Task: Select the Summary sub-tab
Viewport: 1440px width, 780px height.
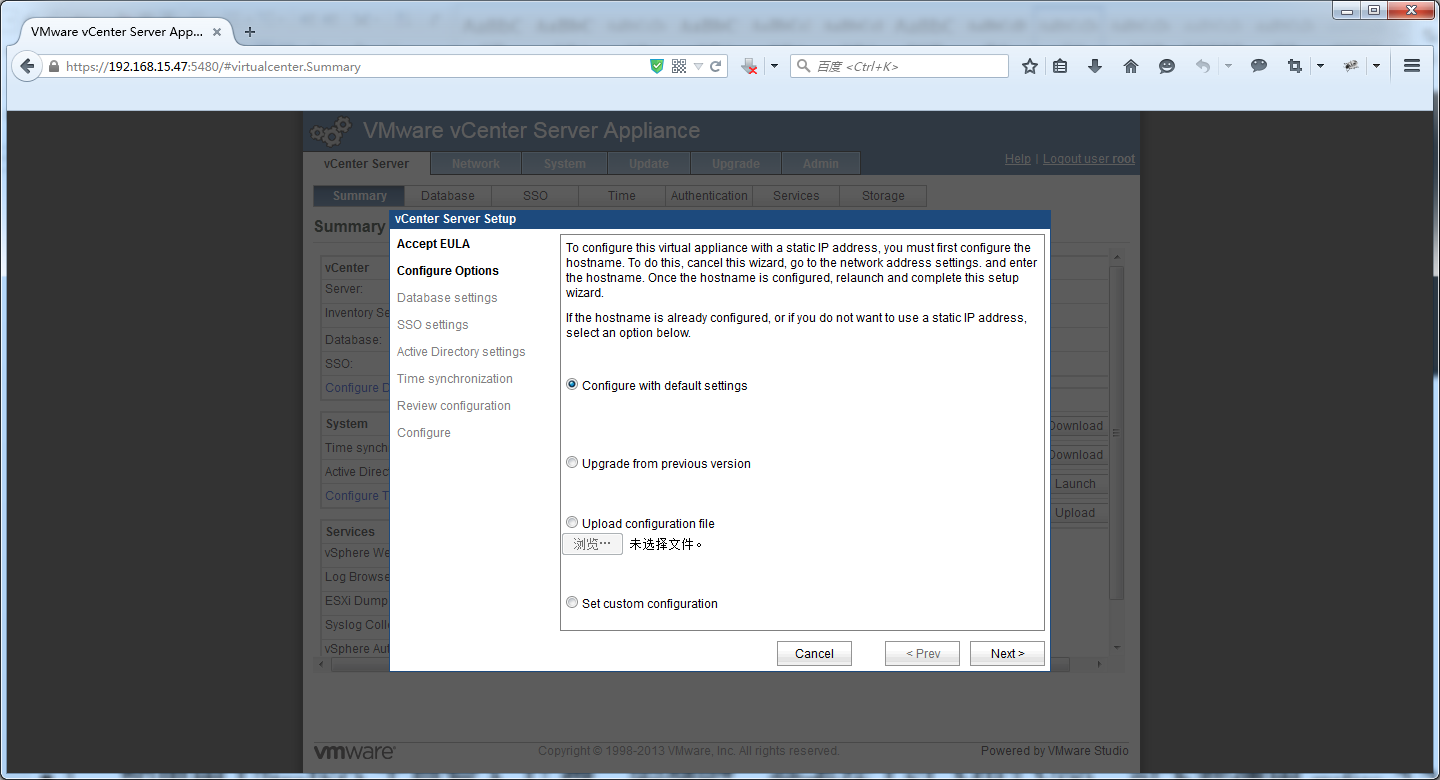Action: tap(359, 196)
